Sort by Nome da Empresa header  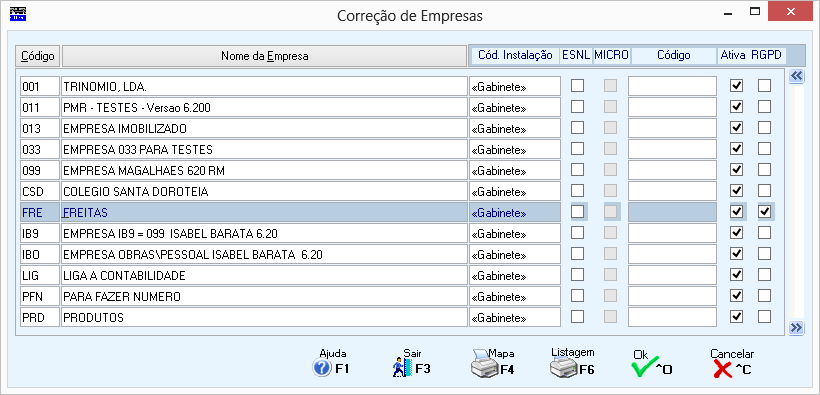(x=264, y=56)
